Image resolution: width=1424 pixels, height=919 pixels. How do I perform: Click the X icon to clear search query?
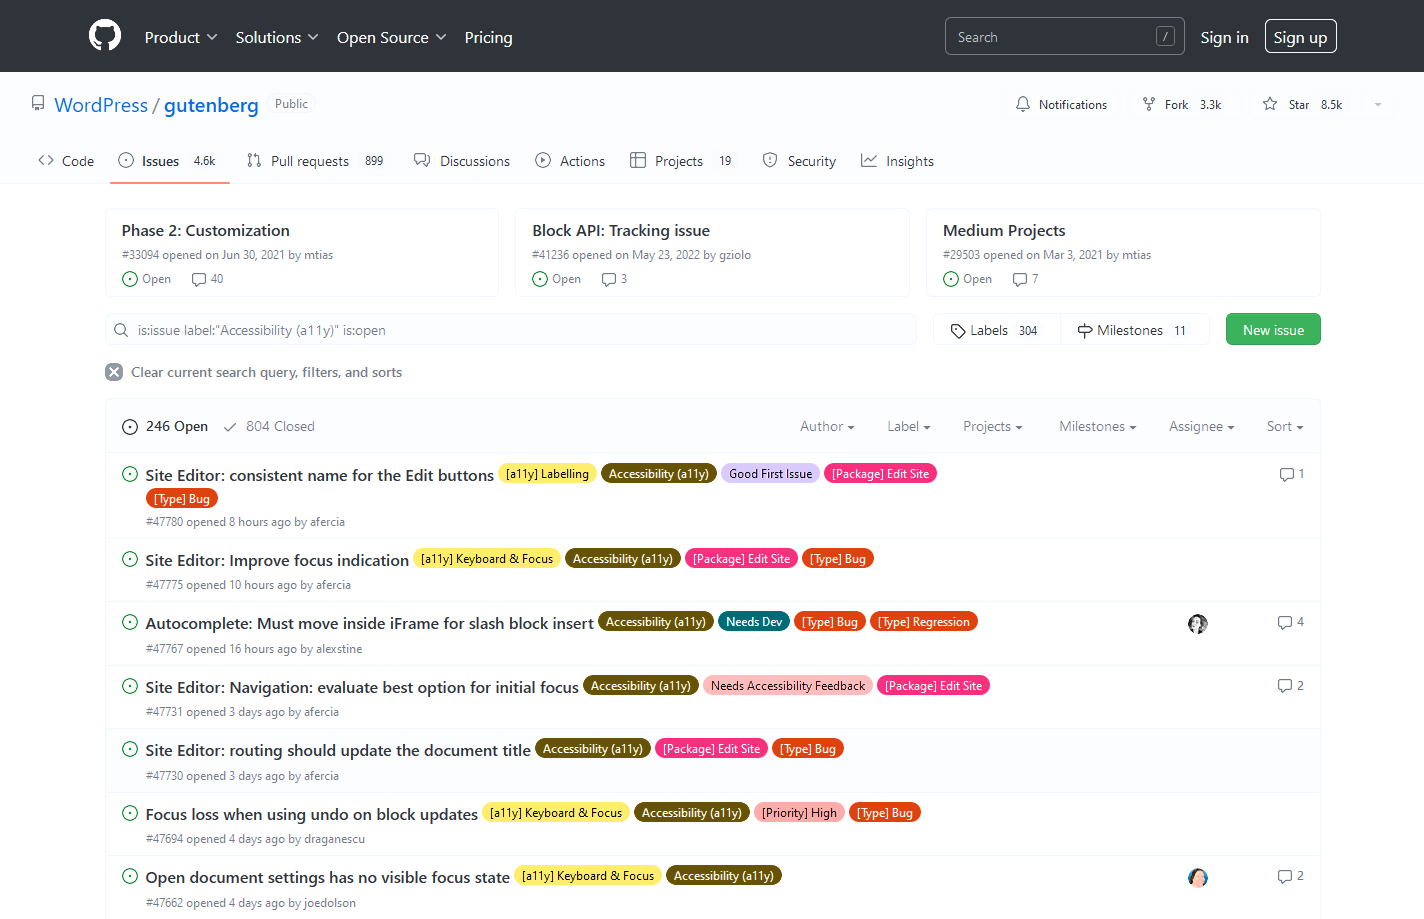click(114, 372)
